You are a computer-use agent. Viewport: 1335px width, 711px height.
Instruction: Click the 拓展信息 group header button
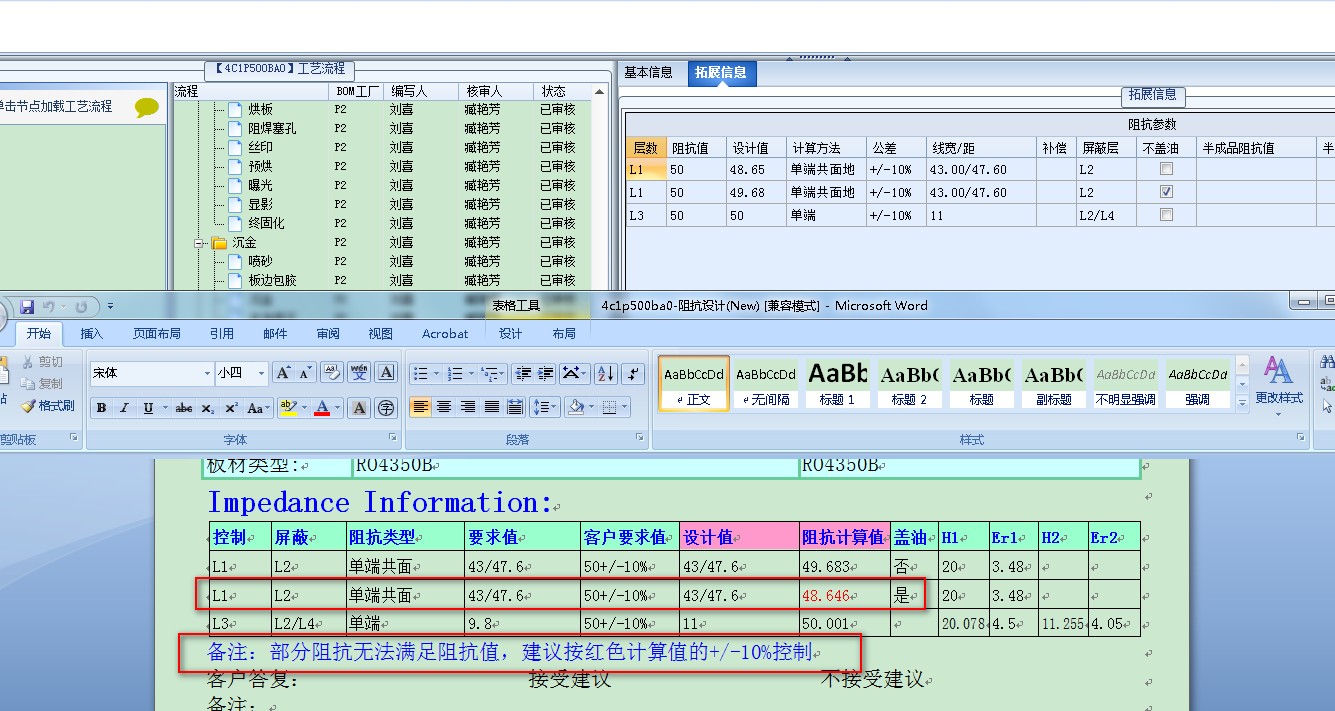pos(1152,96)
